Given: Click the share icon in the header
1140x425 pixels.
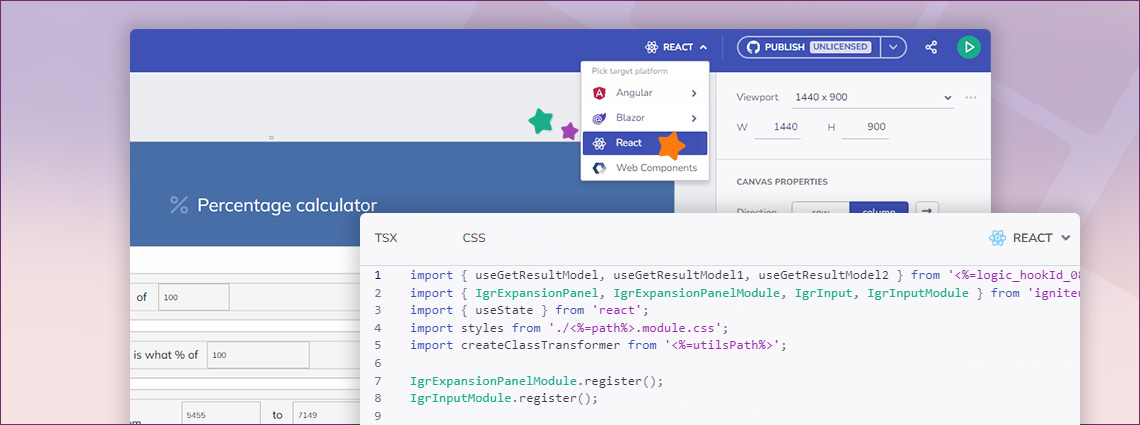Looking at the screenshot, I should 931,47.
